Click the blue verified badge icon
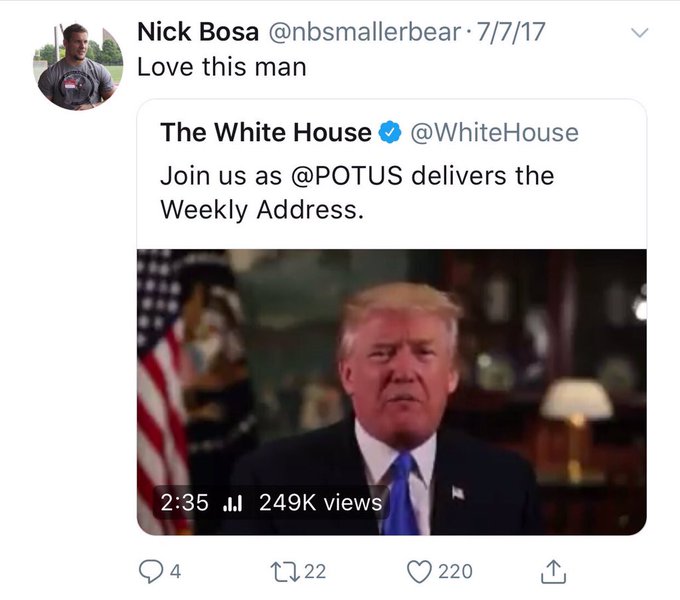The image size is (680, 600). point(390,132)
